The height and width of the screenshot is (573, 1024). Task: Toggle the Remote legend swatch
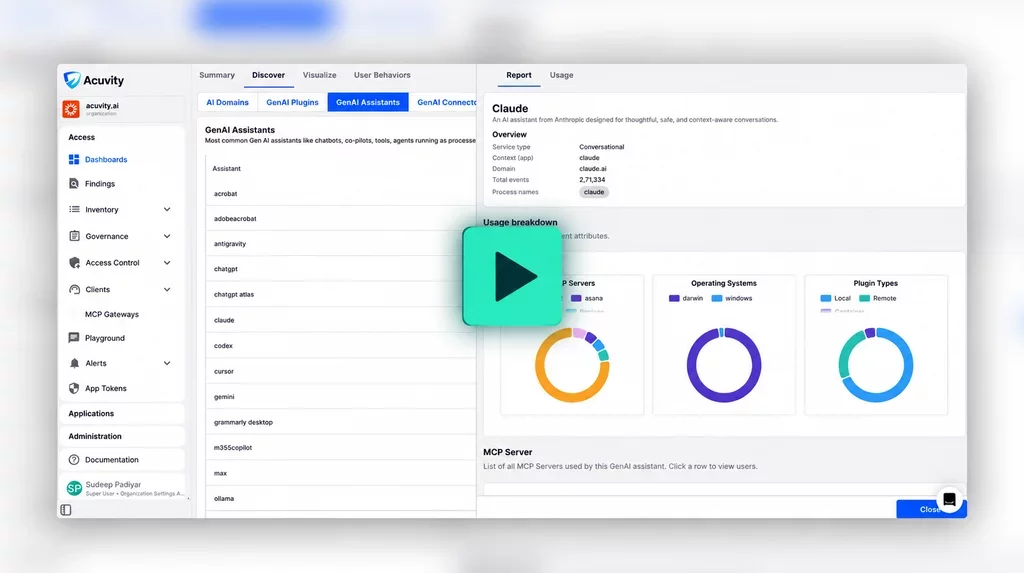click(x=864, y=298)
